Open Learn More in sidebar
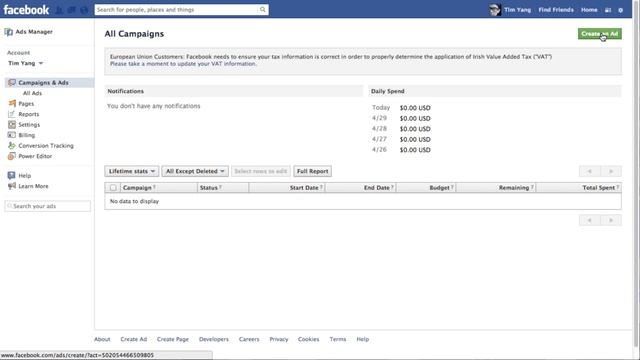The height and width of the screenshot is (360, 640). click(x=33, y=186)
